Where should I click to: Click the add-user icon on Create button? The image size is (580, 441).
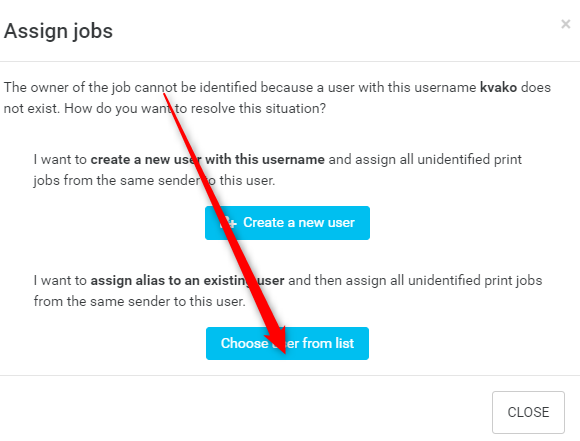pos(228,223)
